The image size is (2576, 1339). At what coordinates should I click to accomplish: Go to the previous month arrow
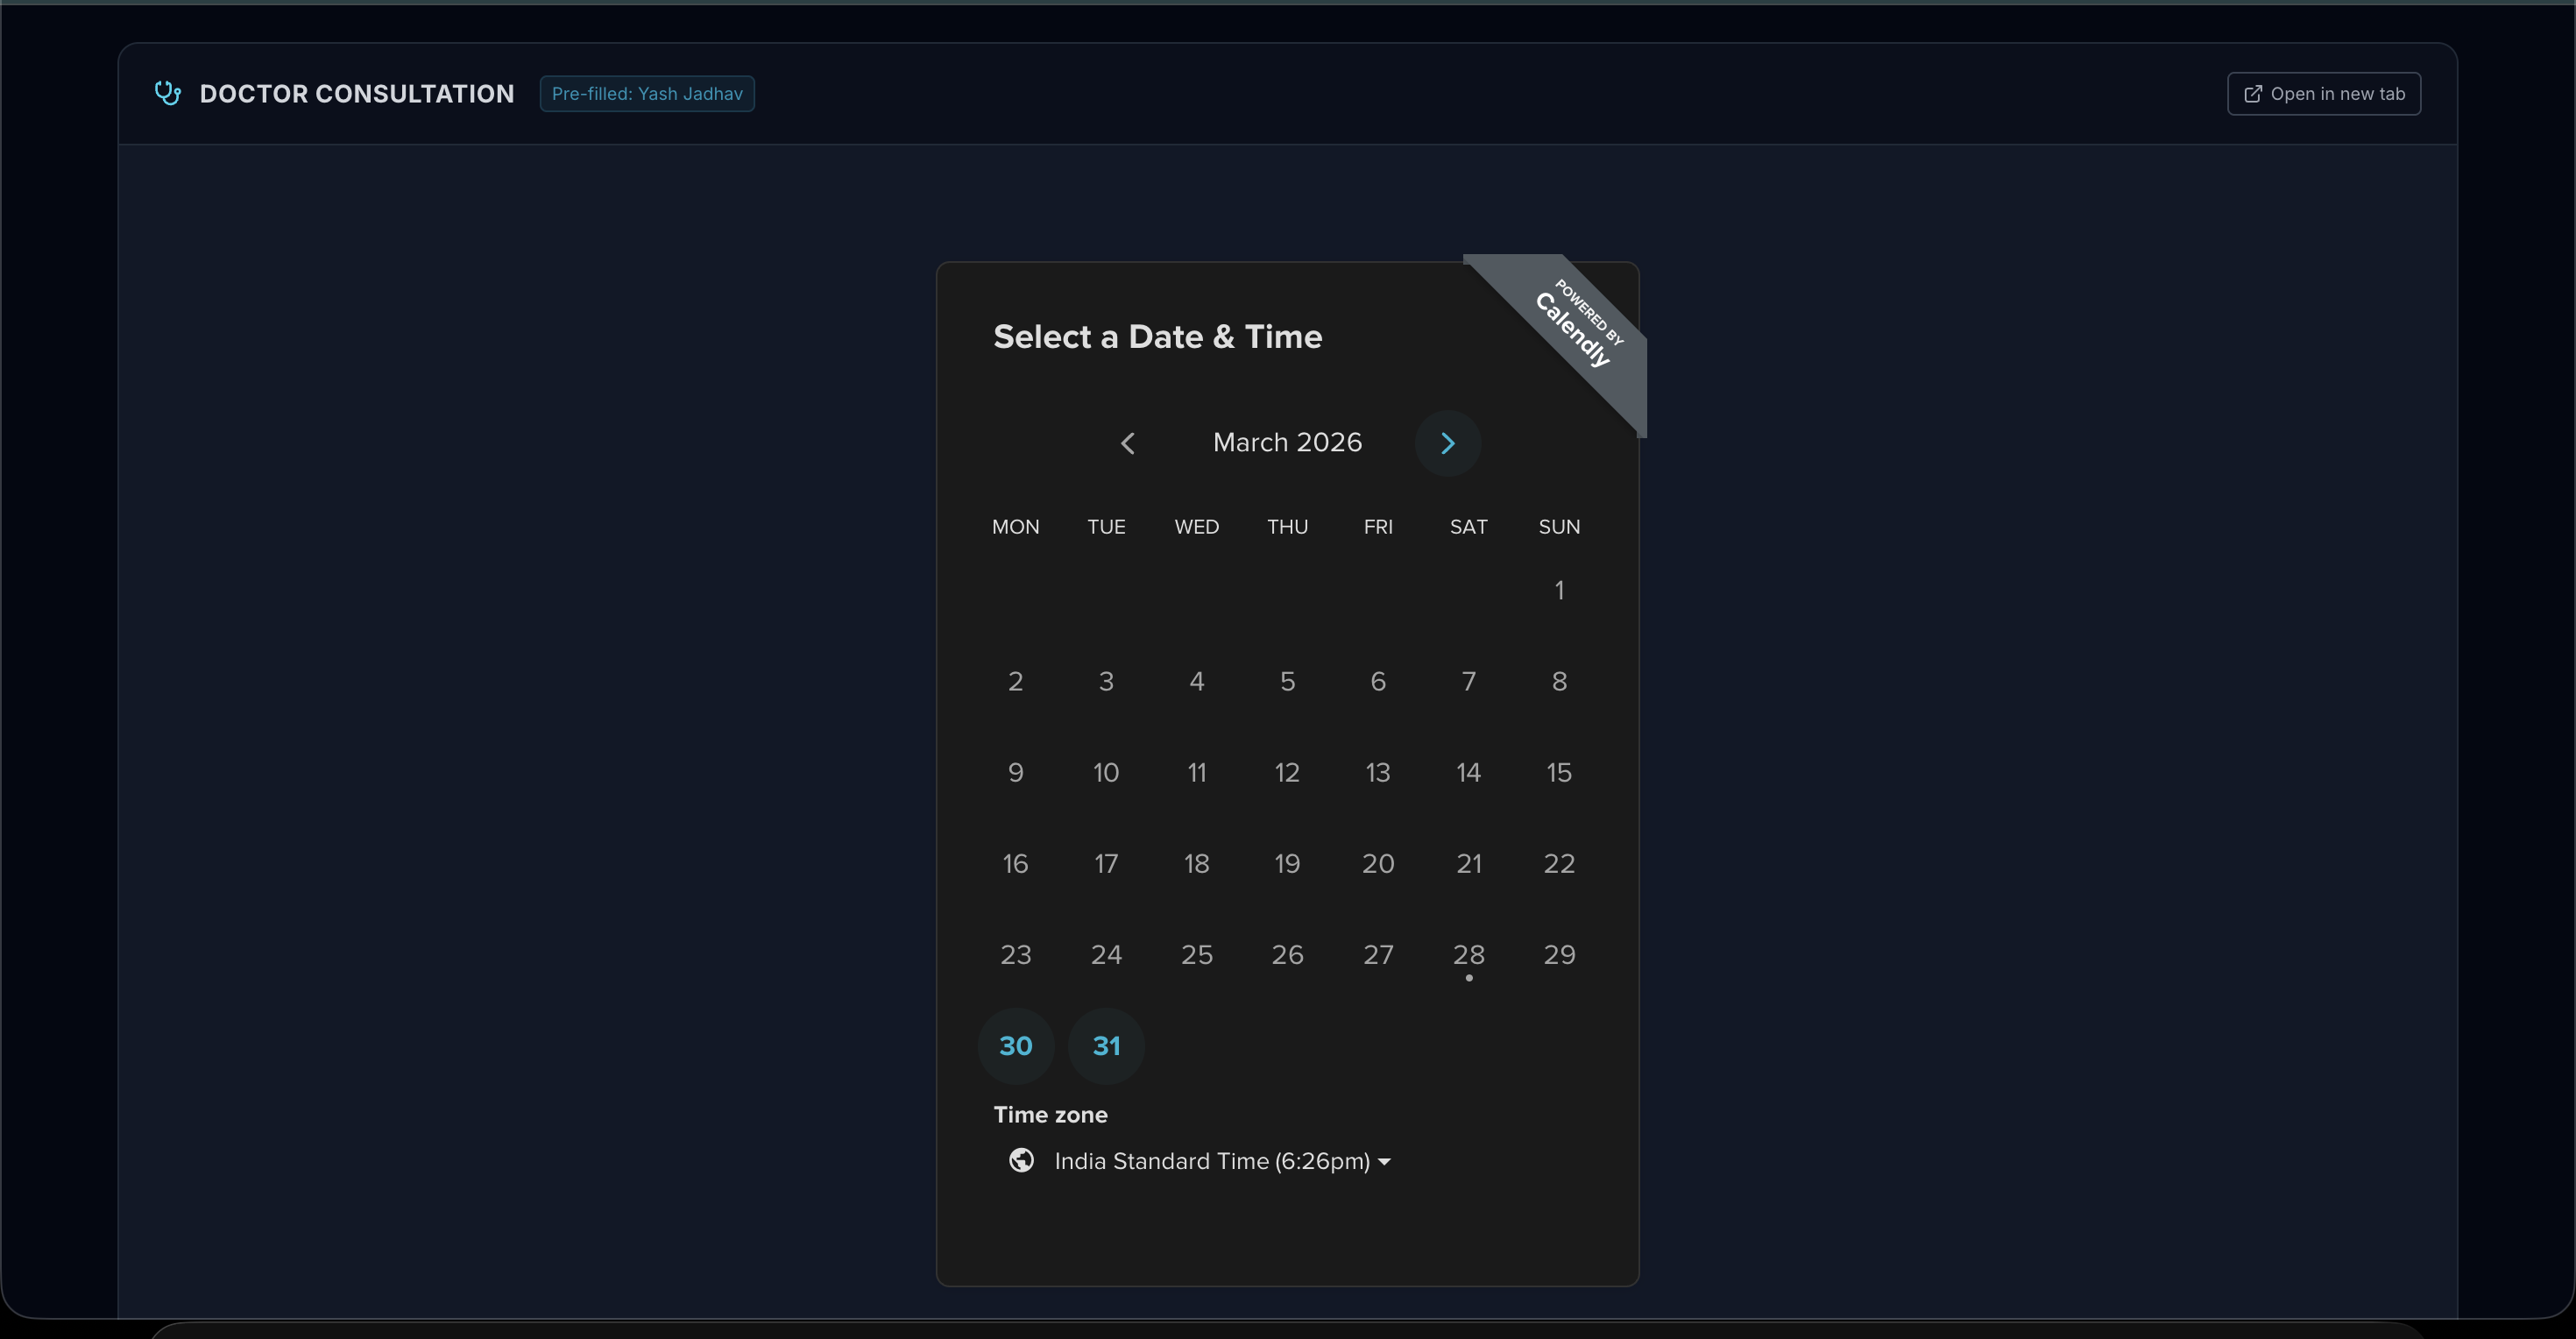coord(1128,443)
